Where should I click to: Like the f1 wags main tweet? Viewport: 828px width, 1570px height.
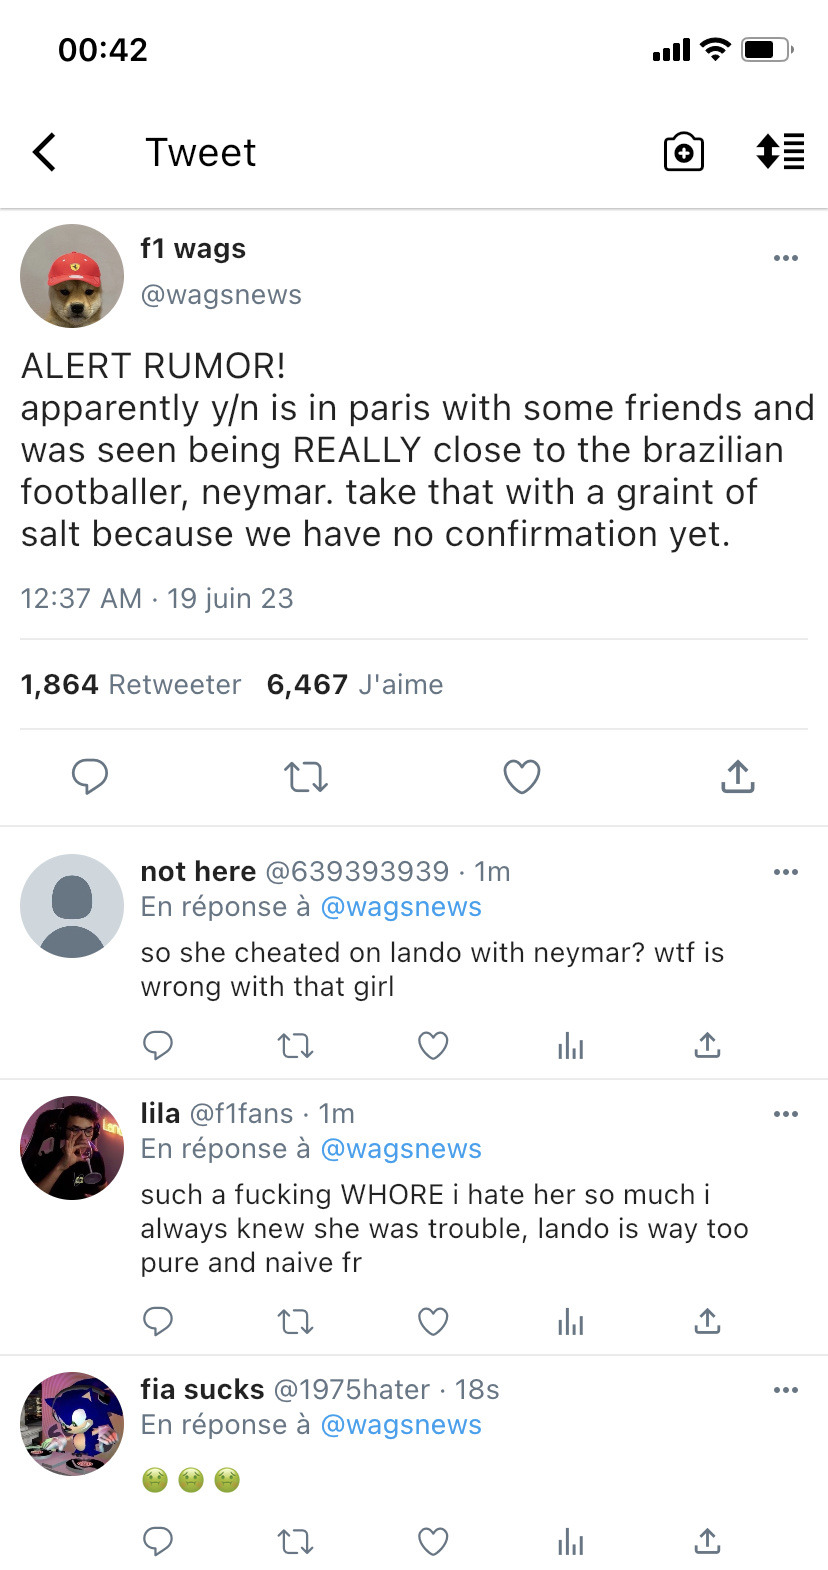click(x=521, y=776)
